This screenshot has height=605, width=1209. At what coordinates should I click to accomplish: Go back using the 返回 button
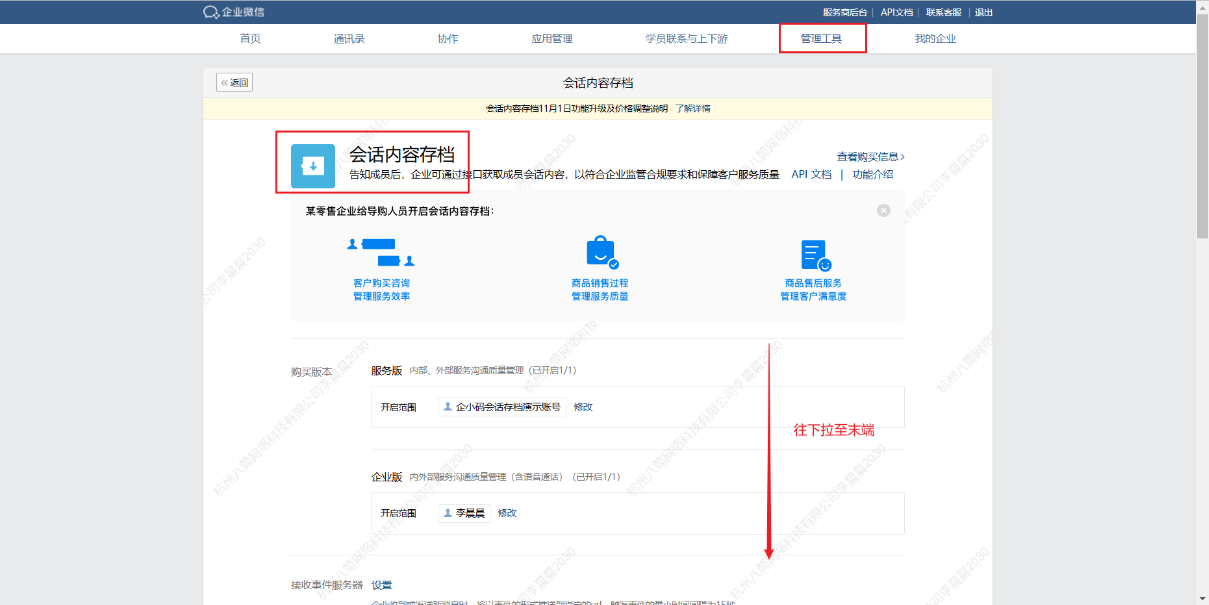(x=235, y=83)
